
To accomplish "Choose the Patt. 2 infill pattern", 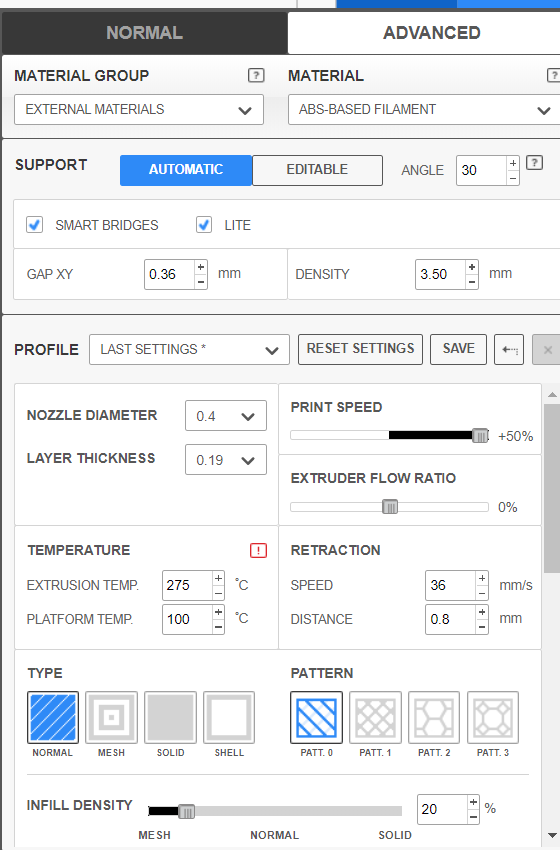I will coord(434,717).
